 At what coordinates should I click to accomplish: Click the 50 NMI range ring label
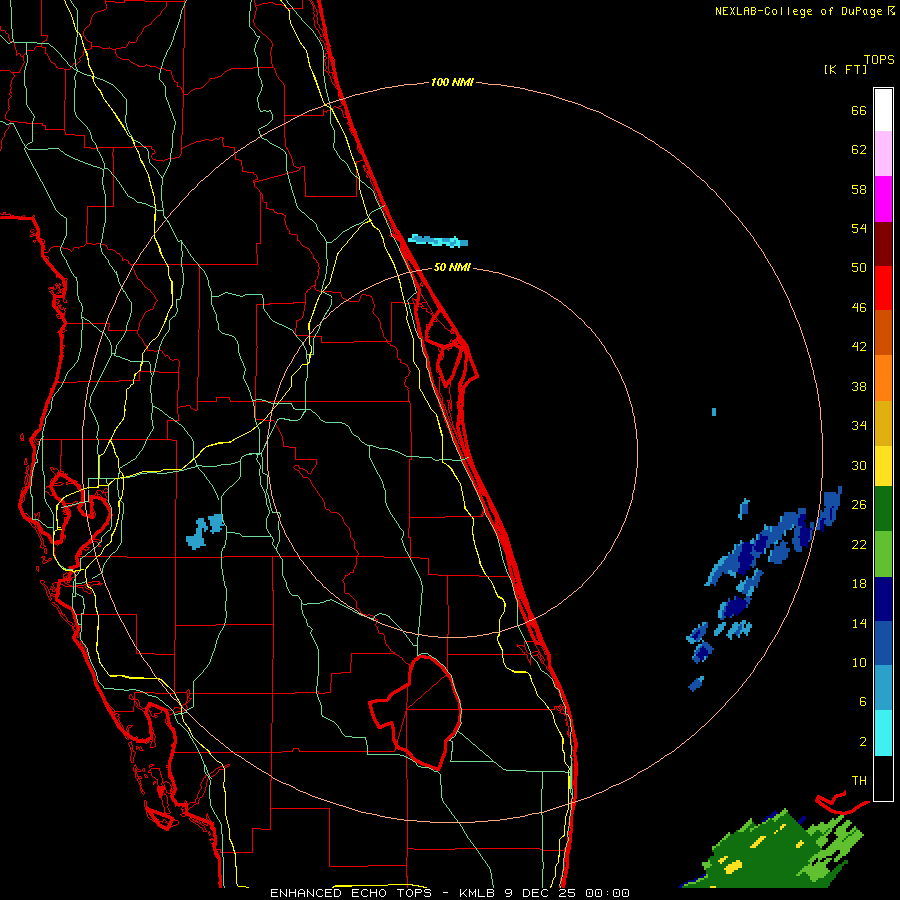[x=452, y=267]
